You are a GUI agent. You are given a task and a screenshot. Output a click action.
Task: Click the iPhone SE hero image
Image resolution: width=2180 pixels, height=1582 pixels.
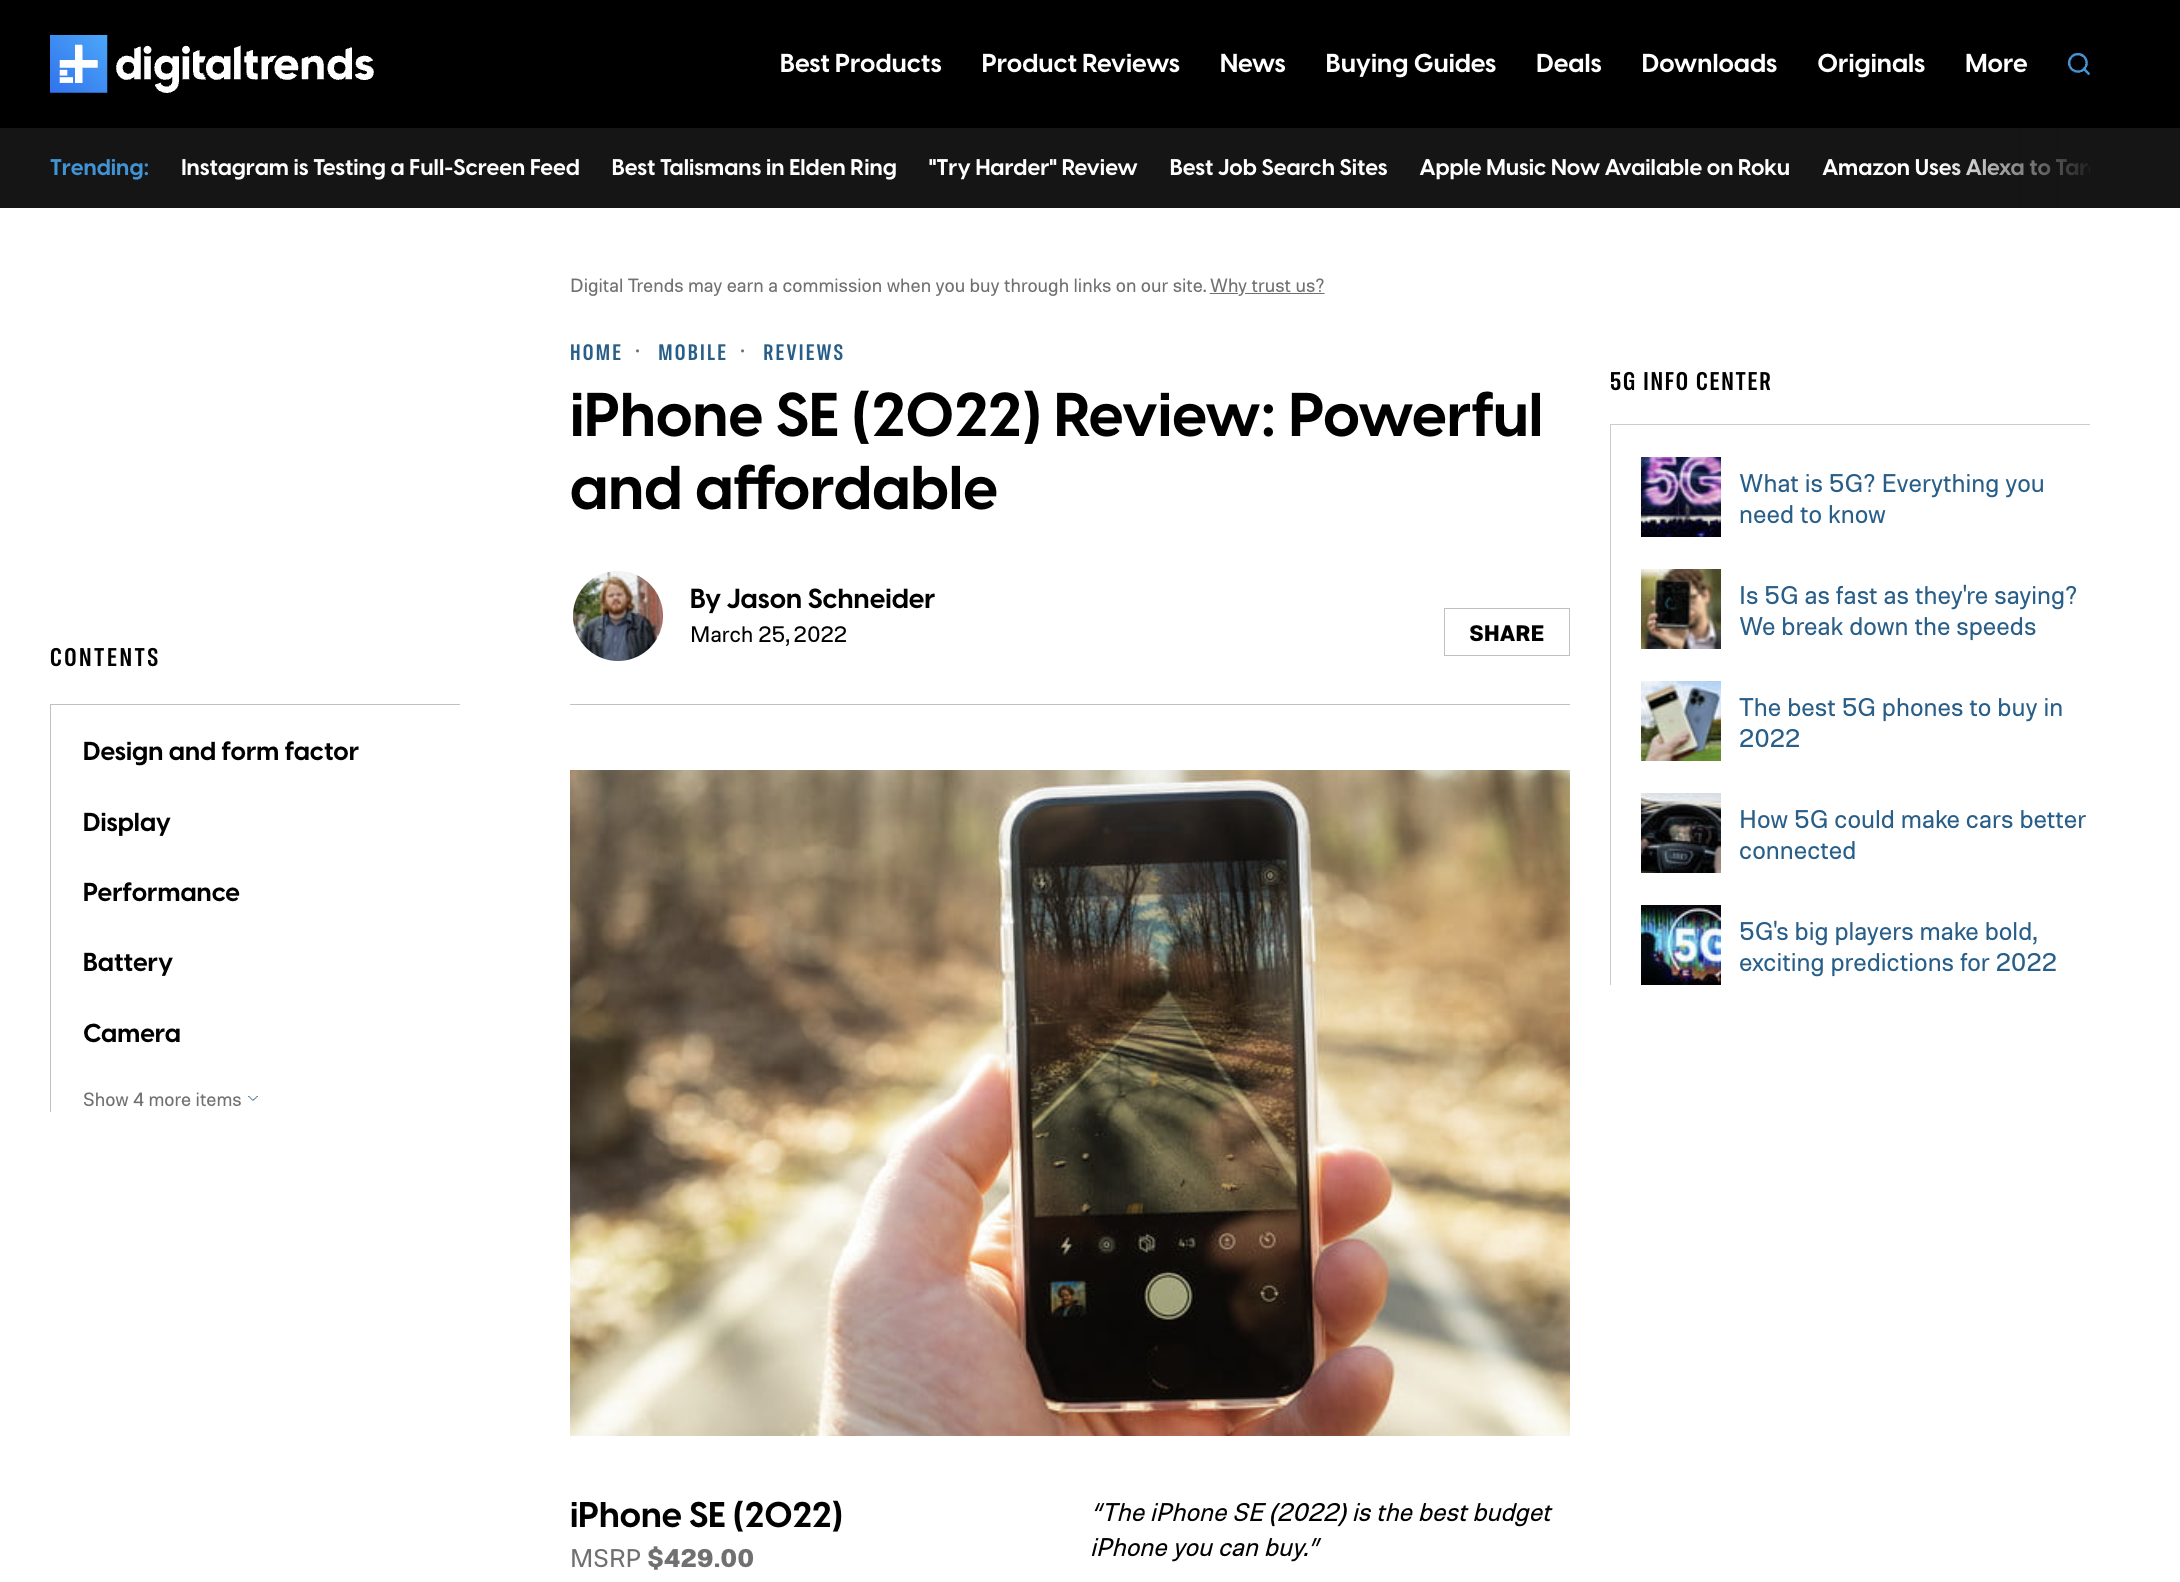coord(1070,1103)
